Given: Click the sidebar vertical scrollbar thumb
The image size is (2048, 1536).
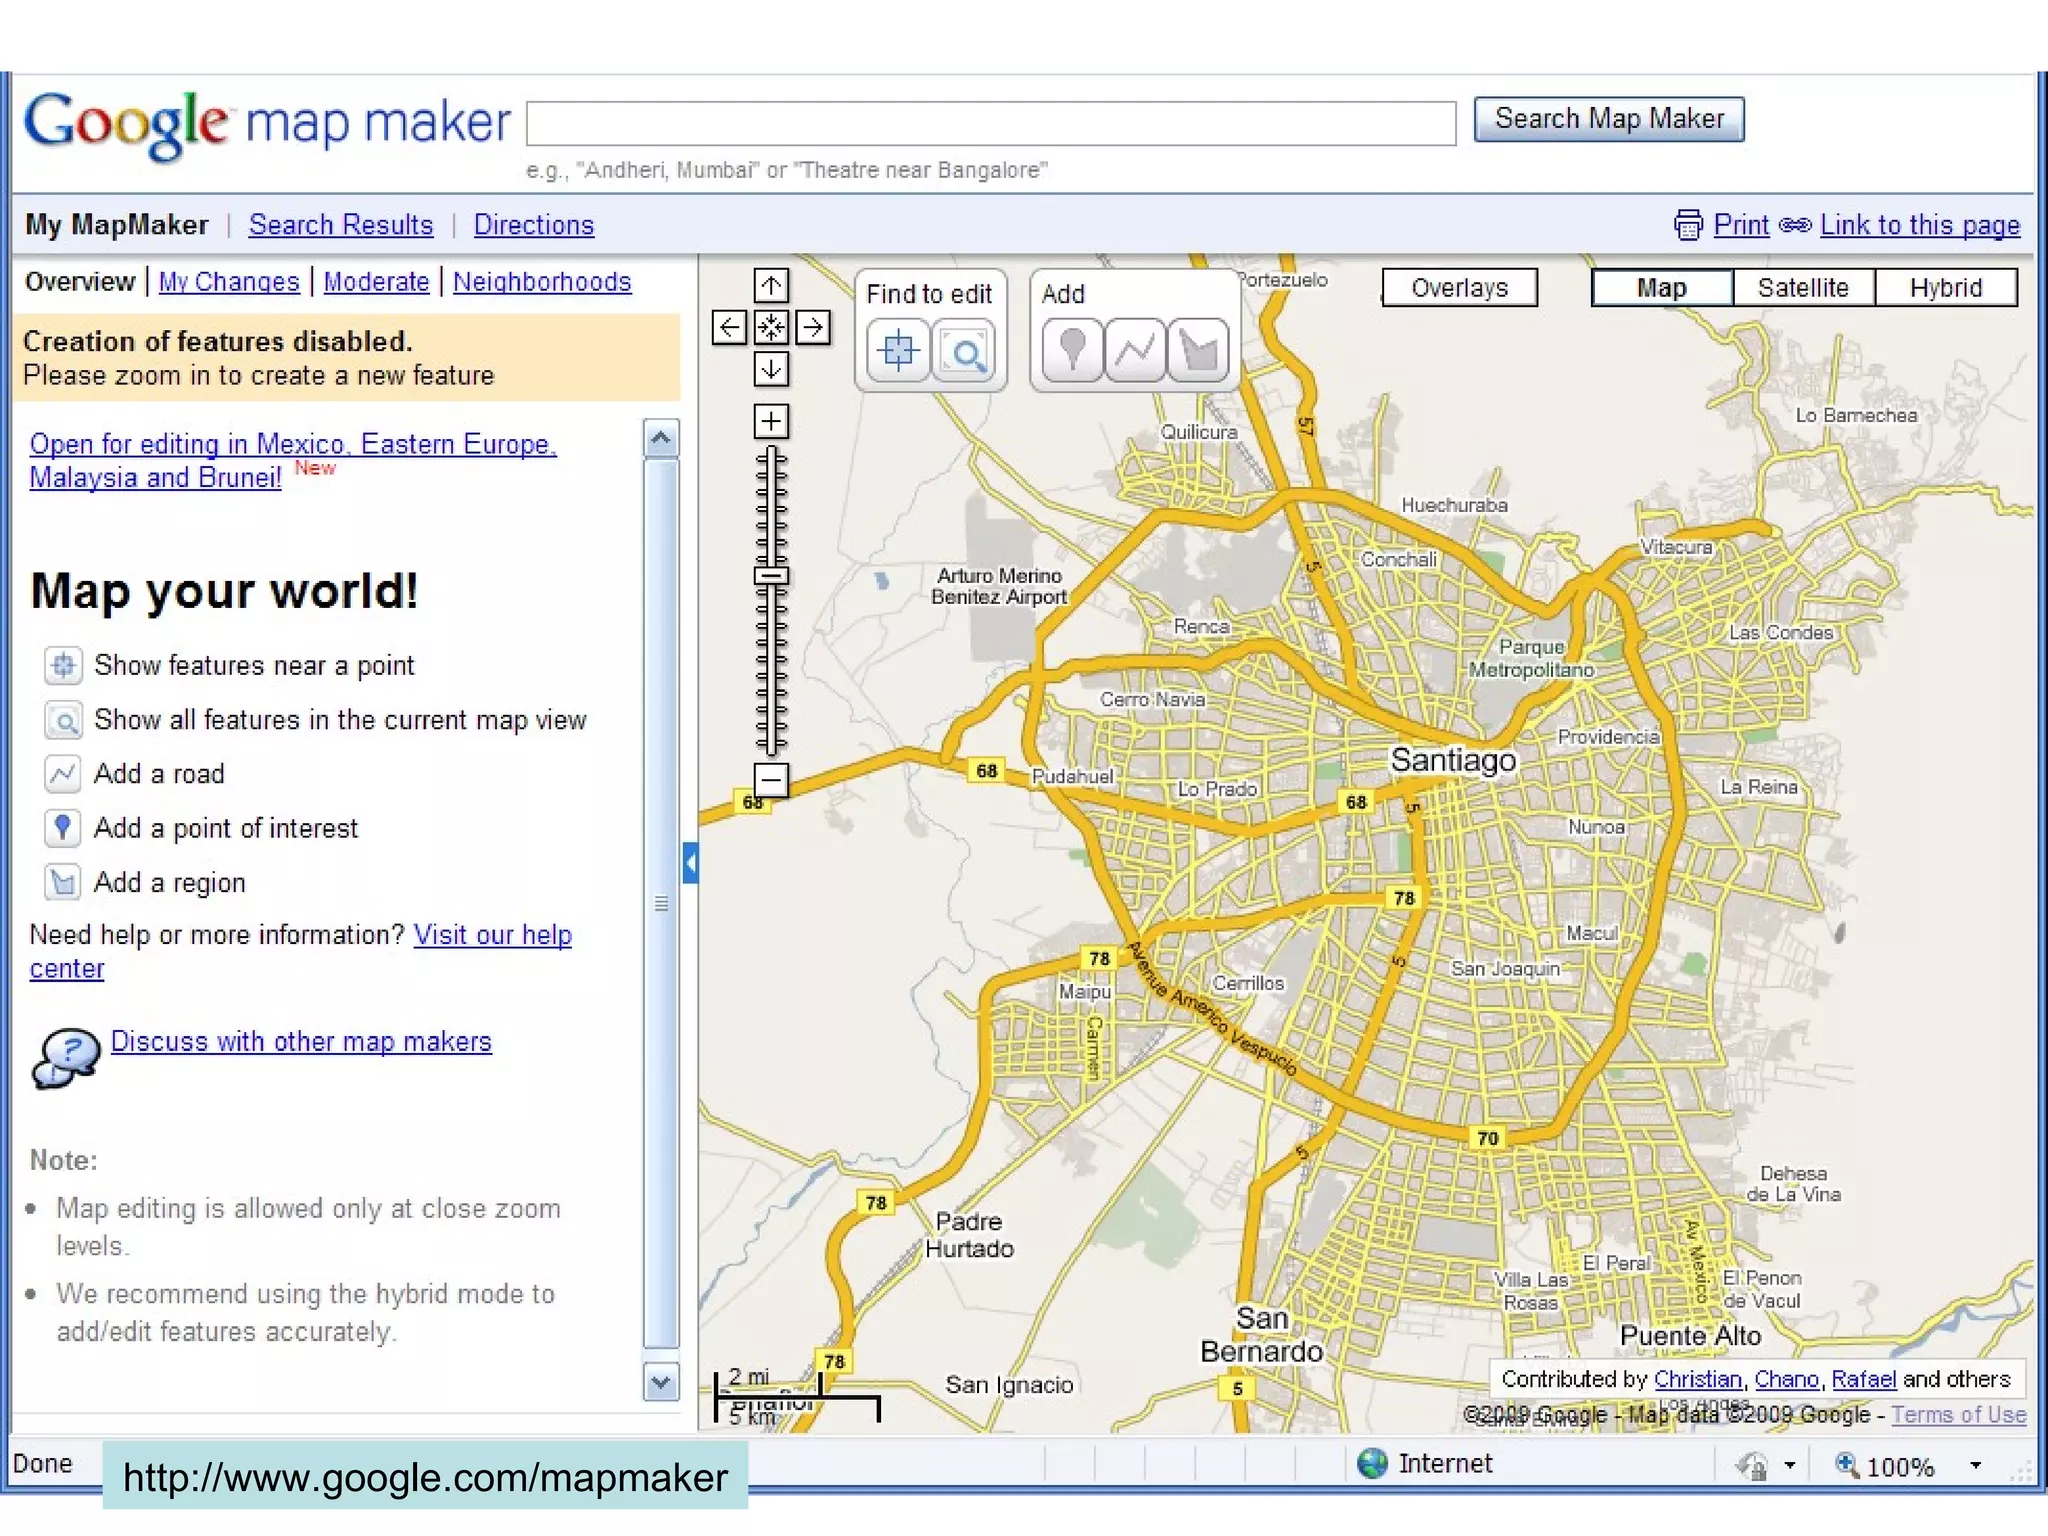Looking at the screenshot, I should point(661,904).
